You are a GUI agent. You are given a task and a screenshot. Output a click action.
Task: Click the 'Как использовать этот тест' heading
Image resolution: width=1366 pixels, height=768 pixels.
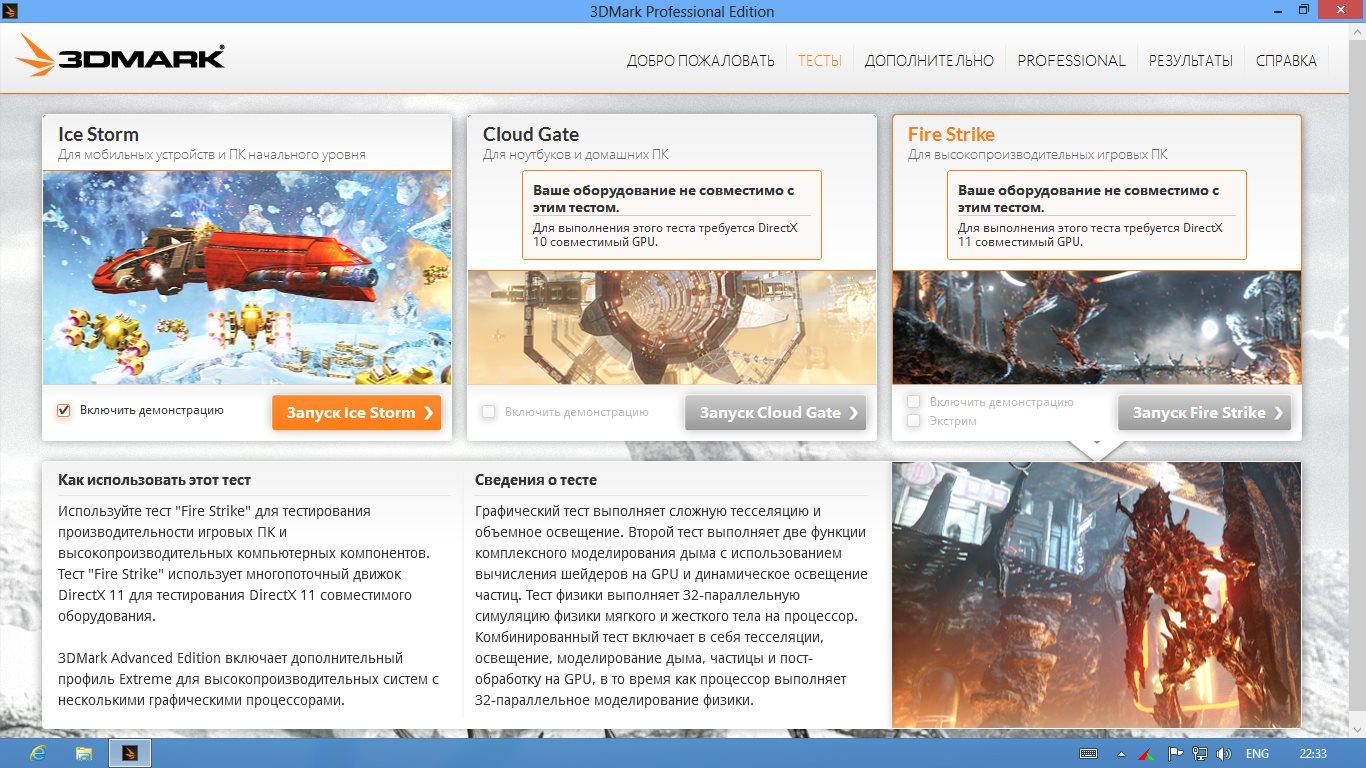pos(154,480)
